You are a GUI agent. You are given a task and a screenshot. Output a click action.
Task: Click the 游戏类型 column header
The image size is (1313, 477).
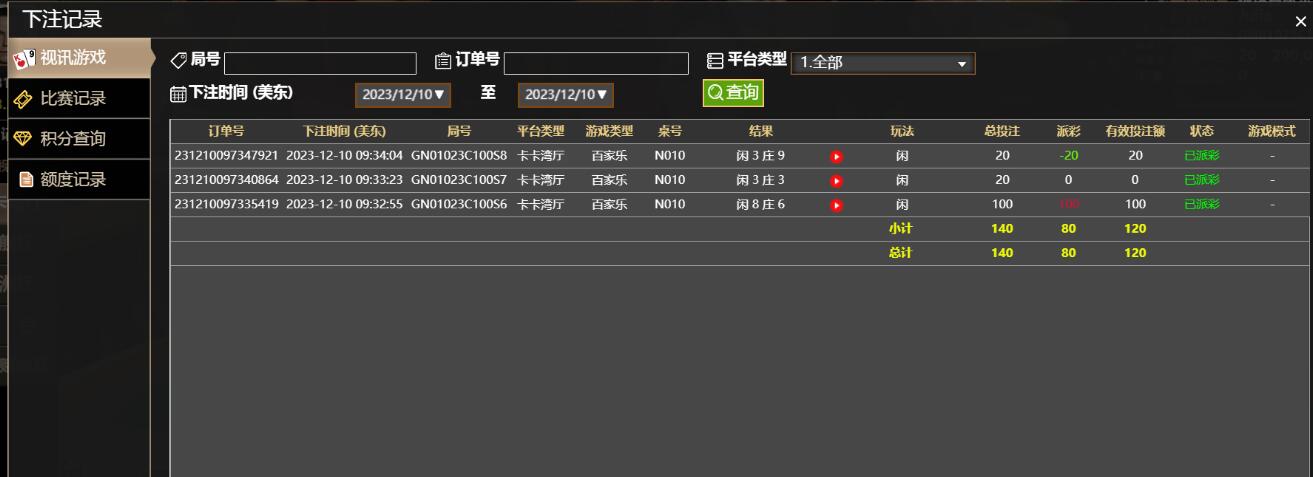(x=609, y=131)
